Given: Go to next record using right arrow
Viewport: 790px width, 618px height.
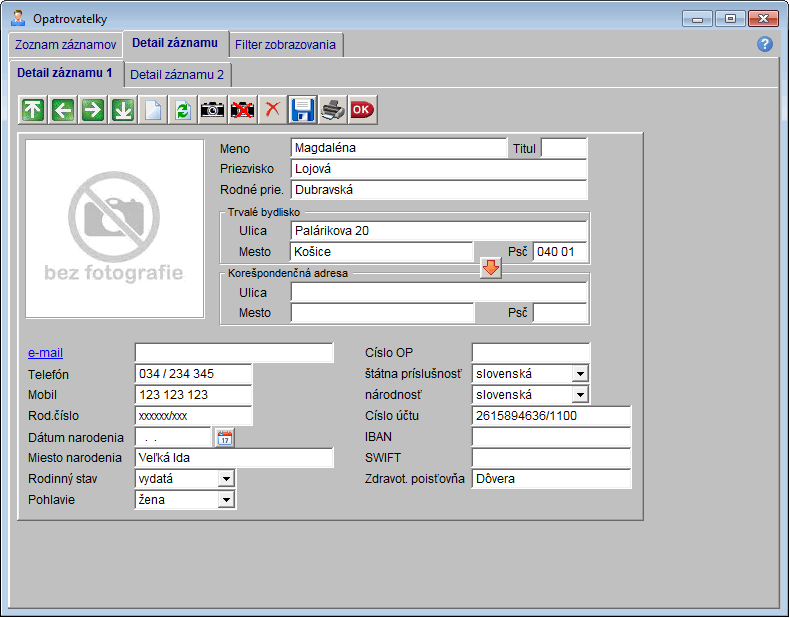Looking at the screenshot, I should [93, 110].
